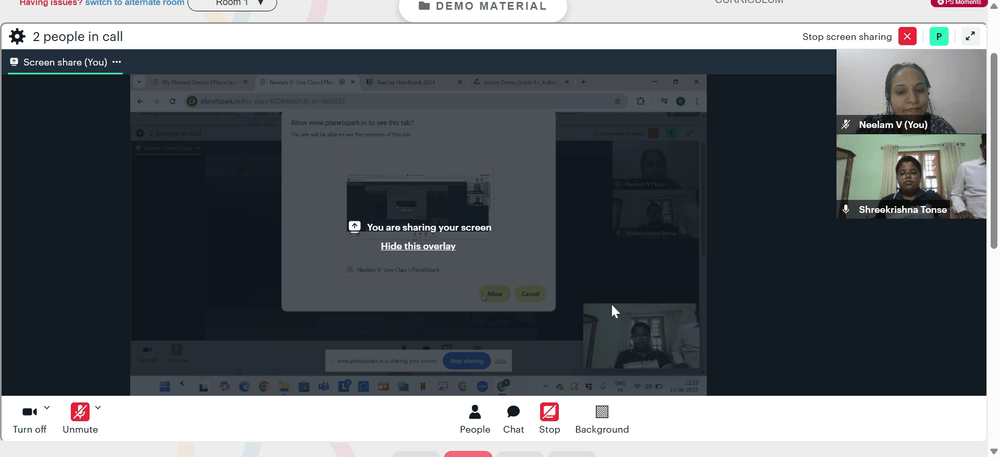This screenshot has width=1000, height=457.
Task: Click Allow in the shared-screen permission dialog
Action: 495,294
